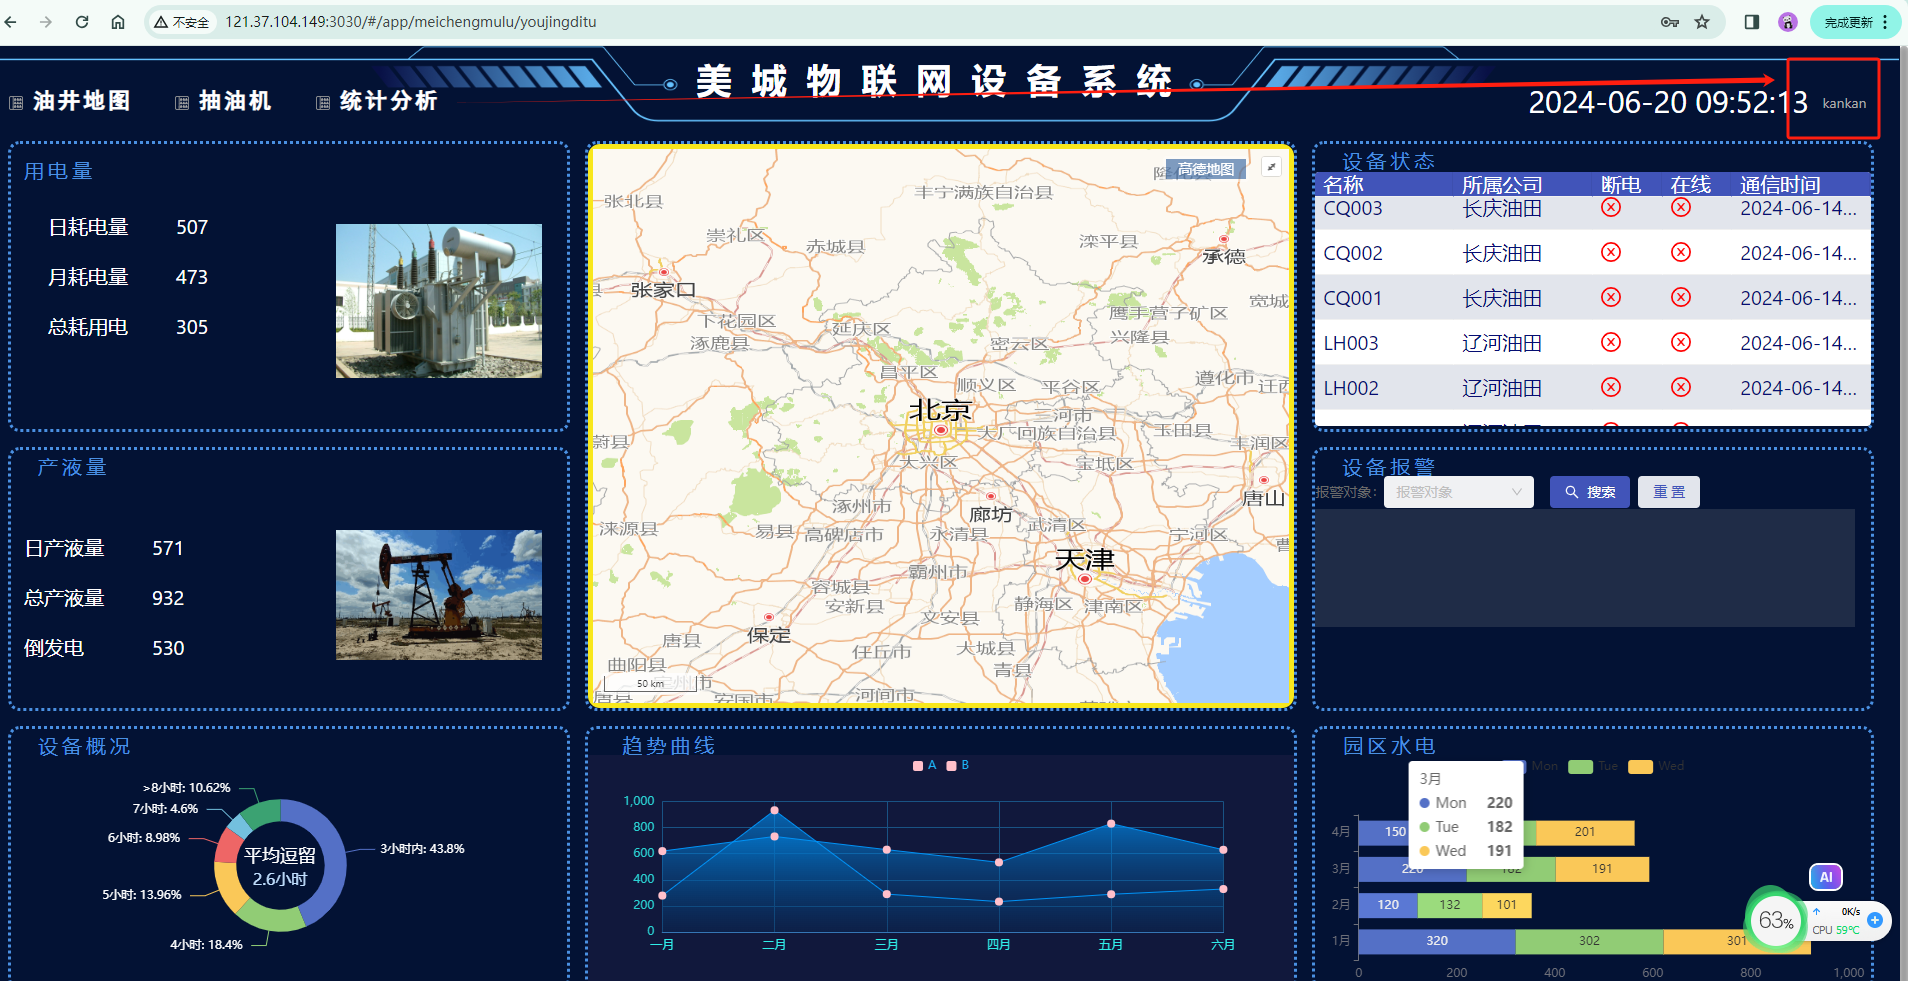Click the 通信时间 column header
Screen dimensions: 1908x981
click(1780, 185)
